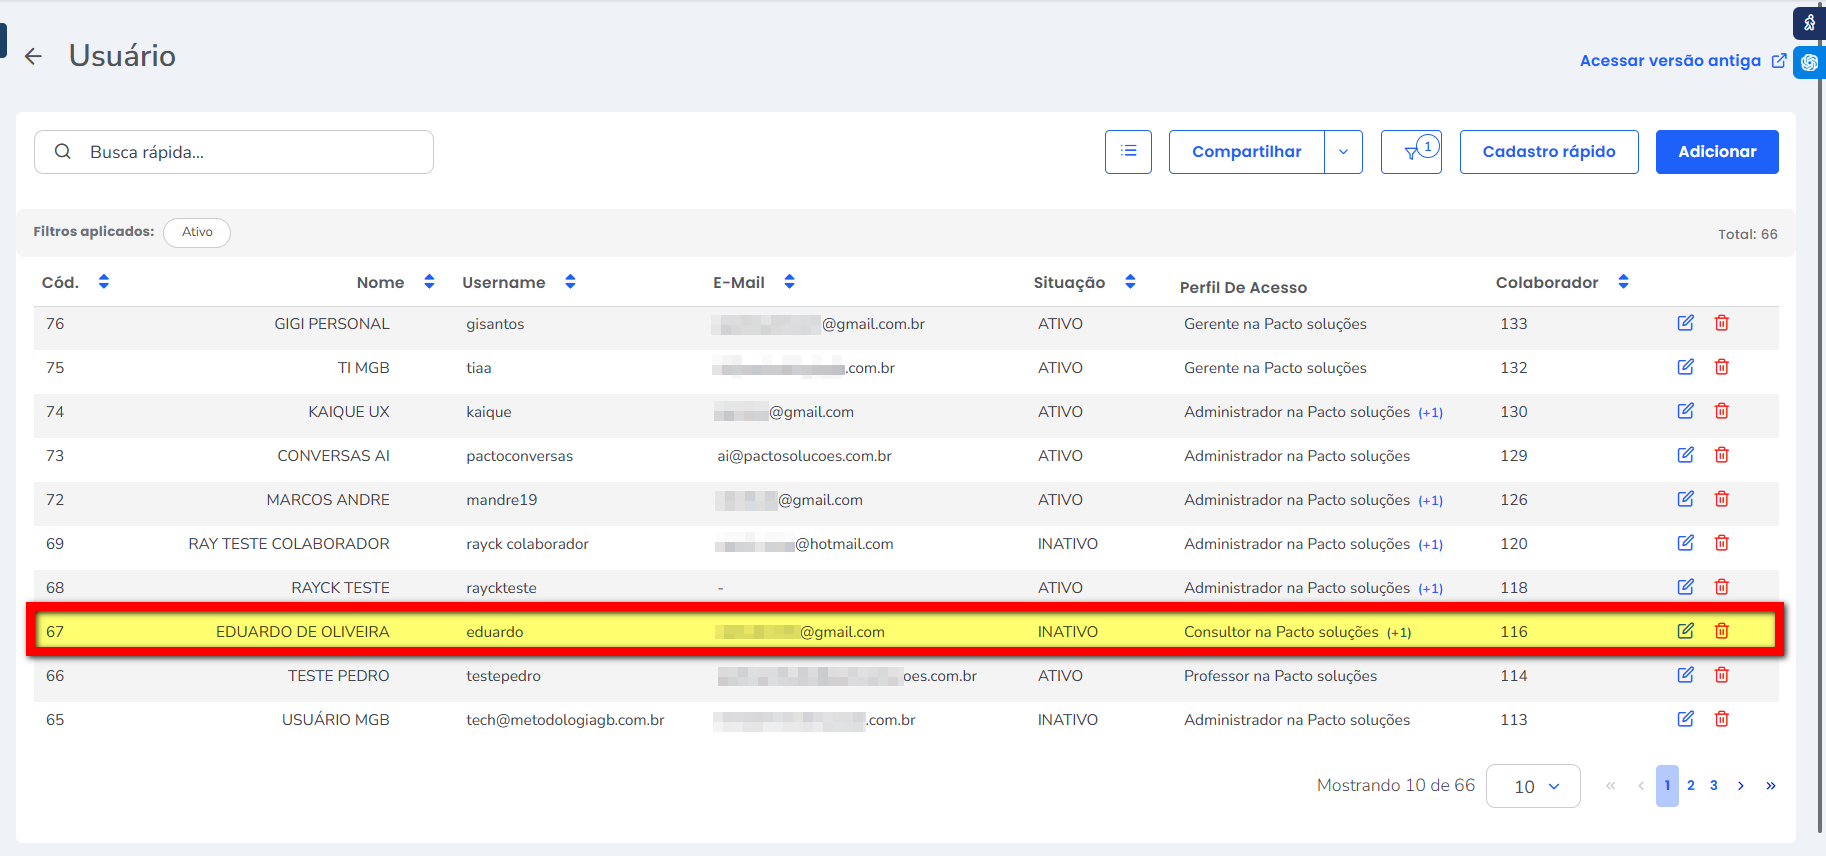
Task: Edit the EDUARDO DE OLIVEIRA row
Action: tap(1685, 631)
